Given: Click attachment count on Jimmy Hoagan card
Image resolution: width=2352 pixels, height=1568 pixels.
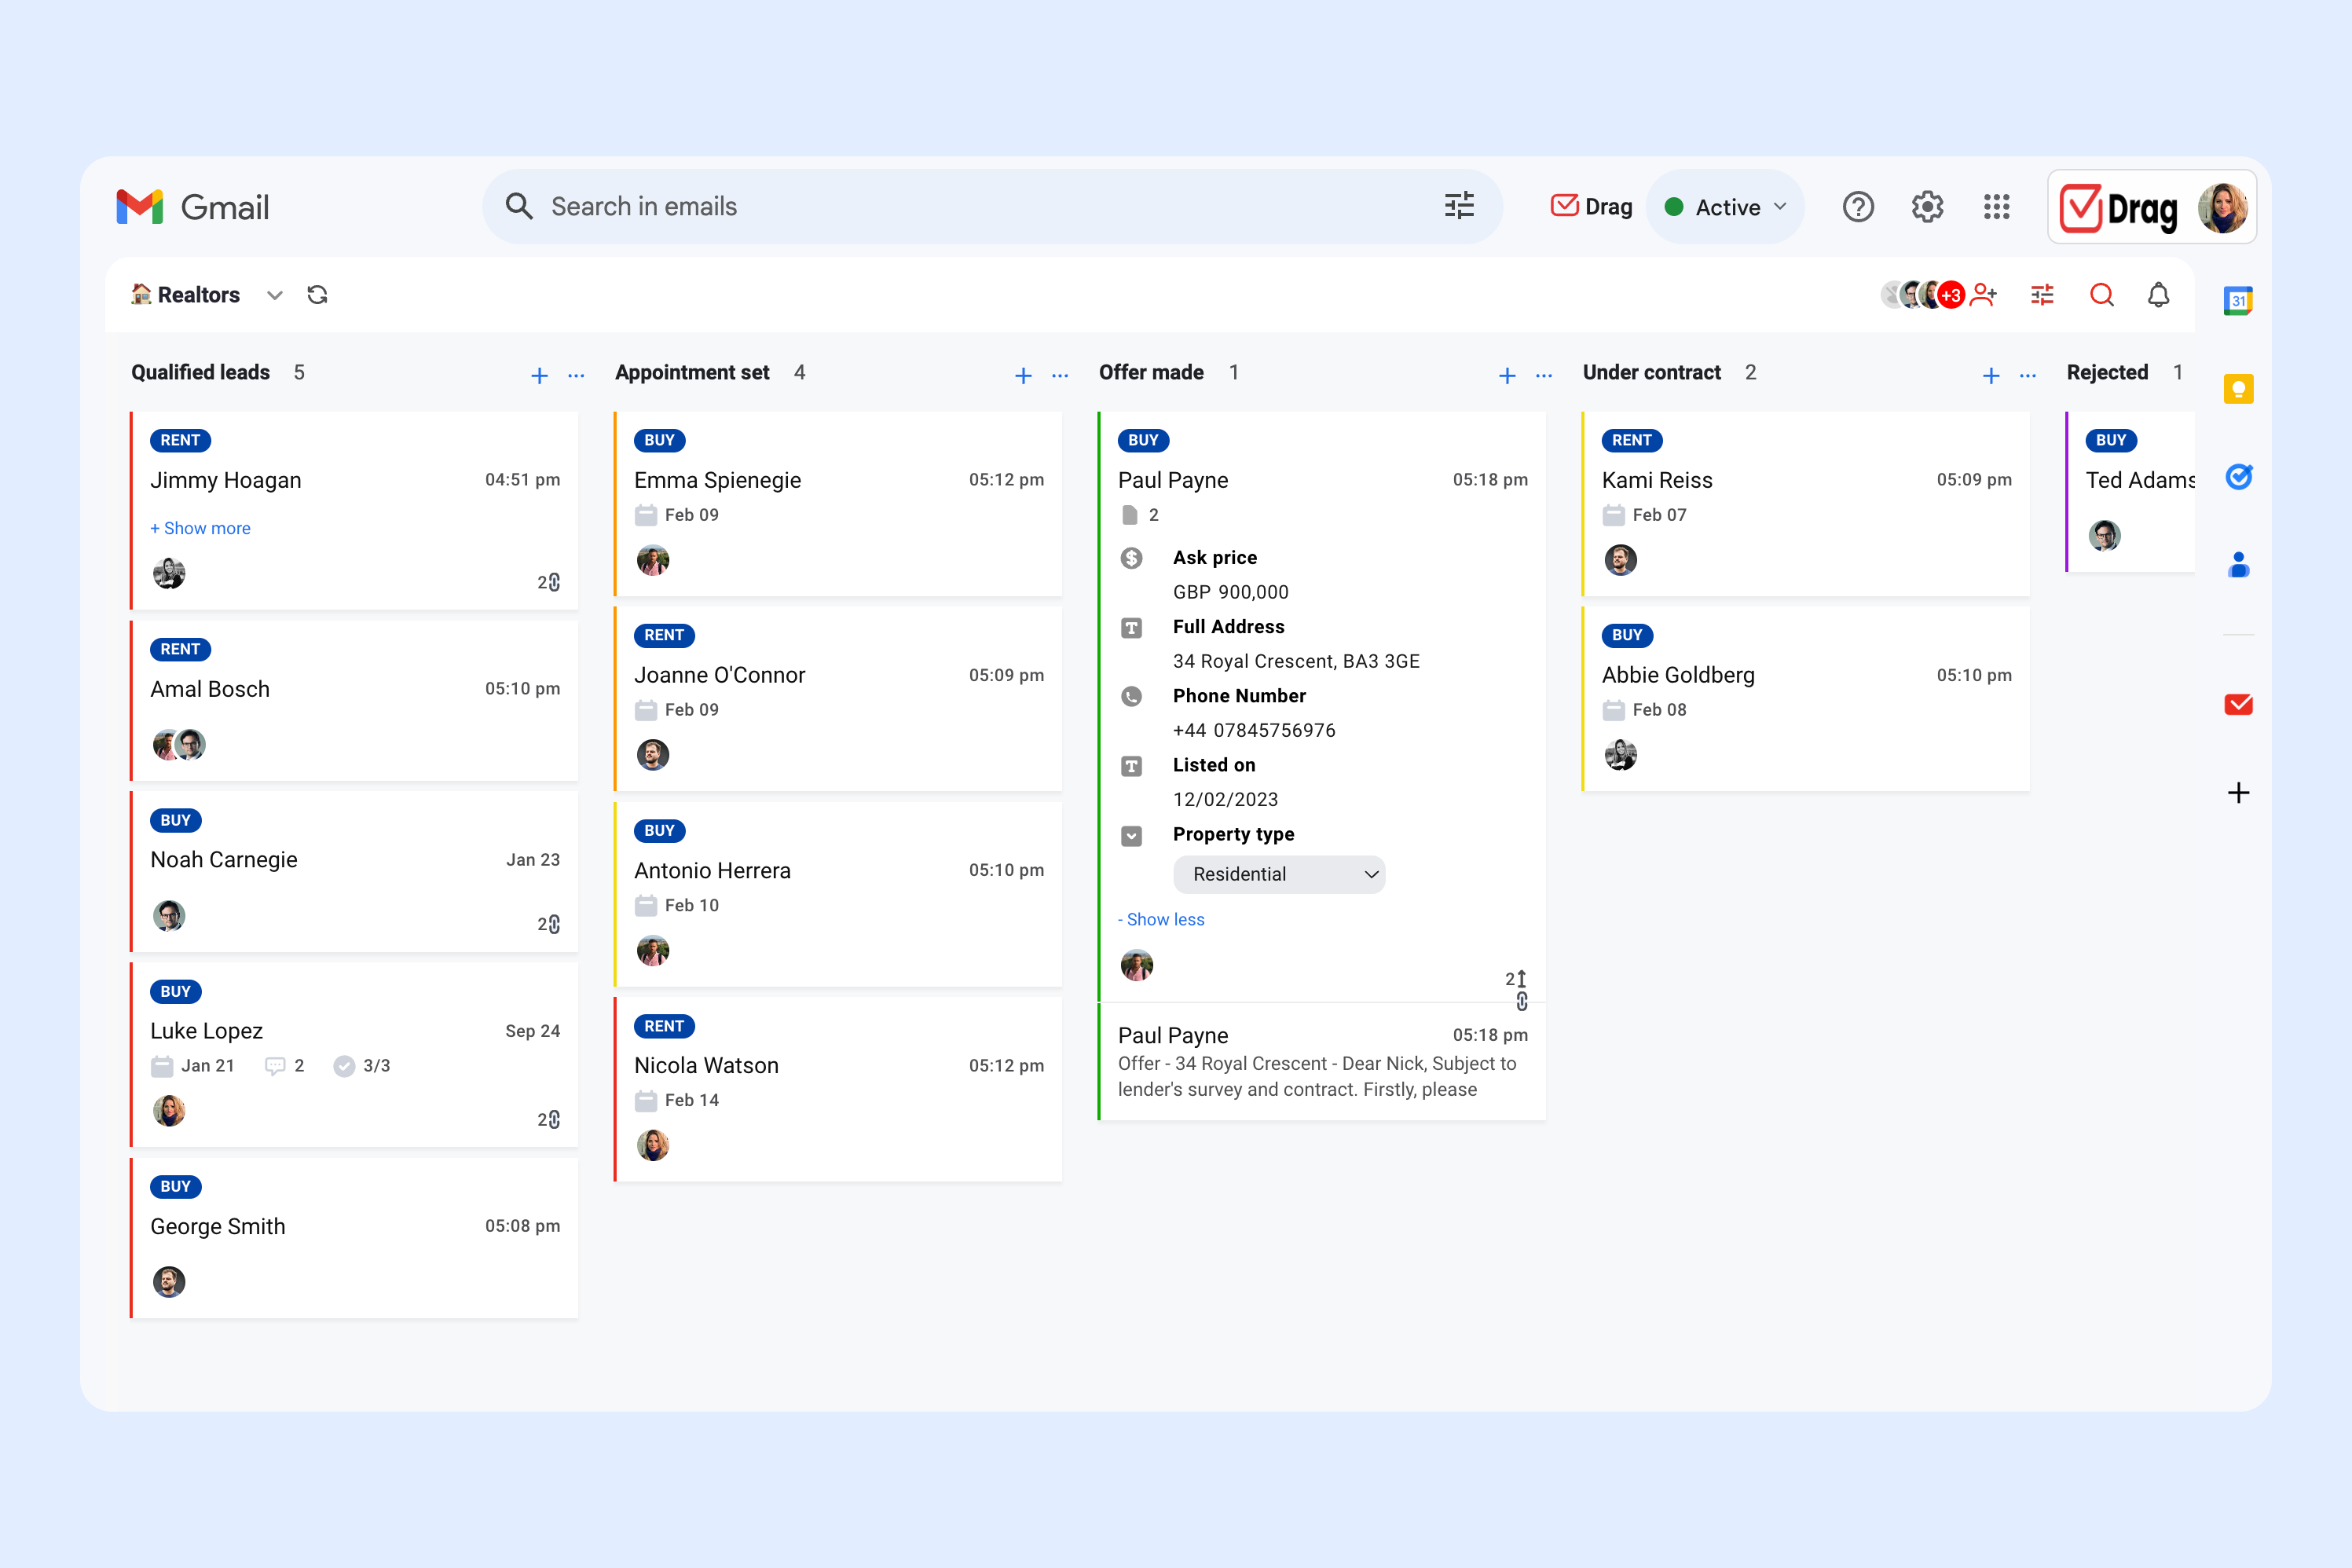Looking at the screenshot, I should [548, 582].
